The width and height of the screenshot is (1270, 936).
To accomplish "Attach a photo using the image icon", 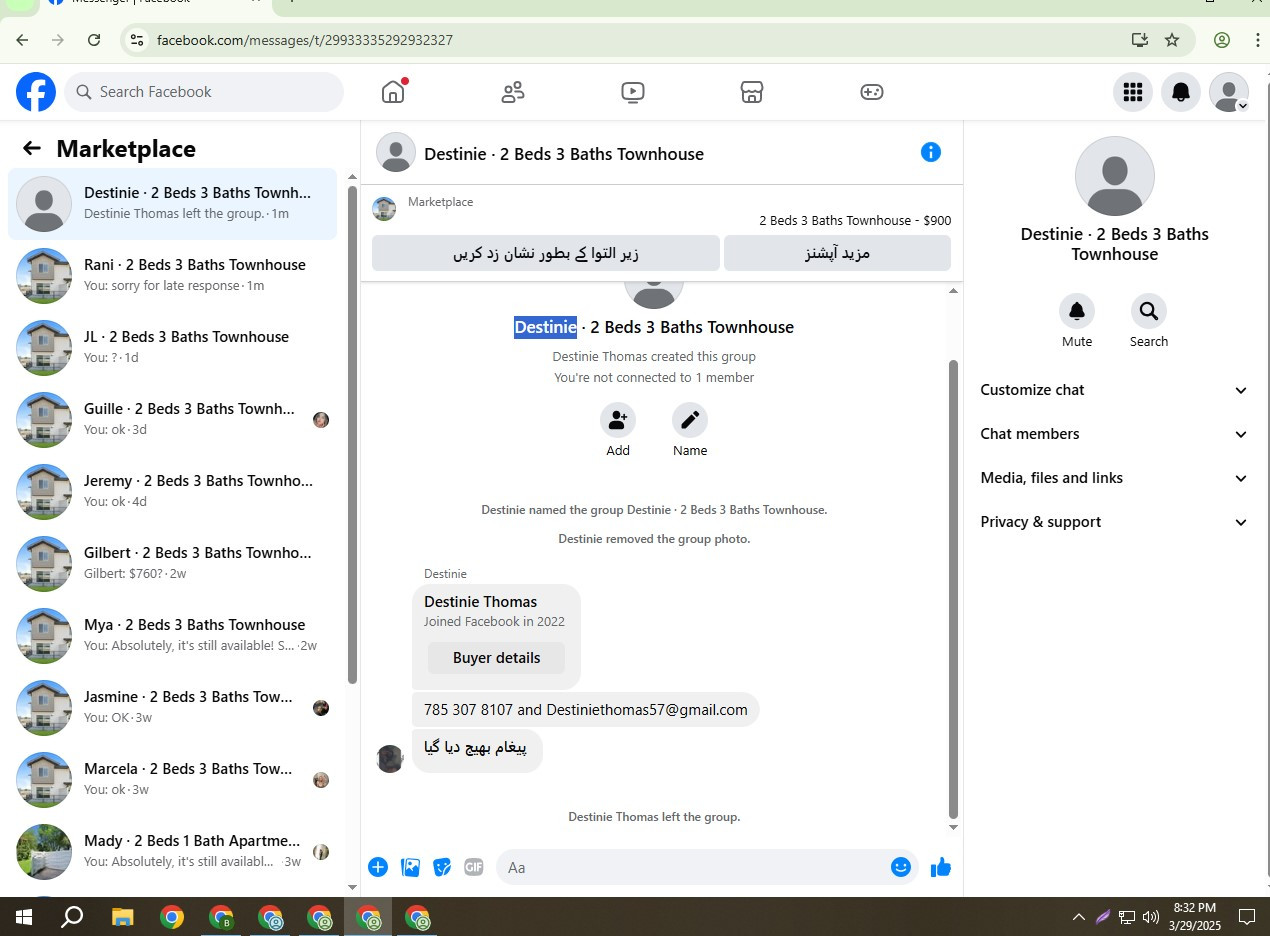I will point(410,867).
